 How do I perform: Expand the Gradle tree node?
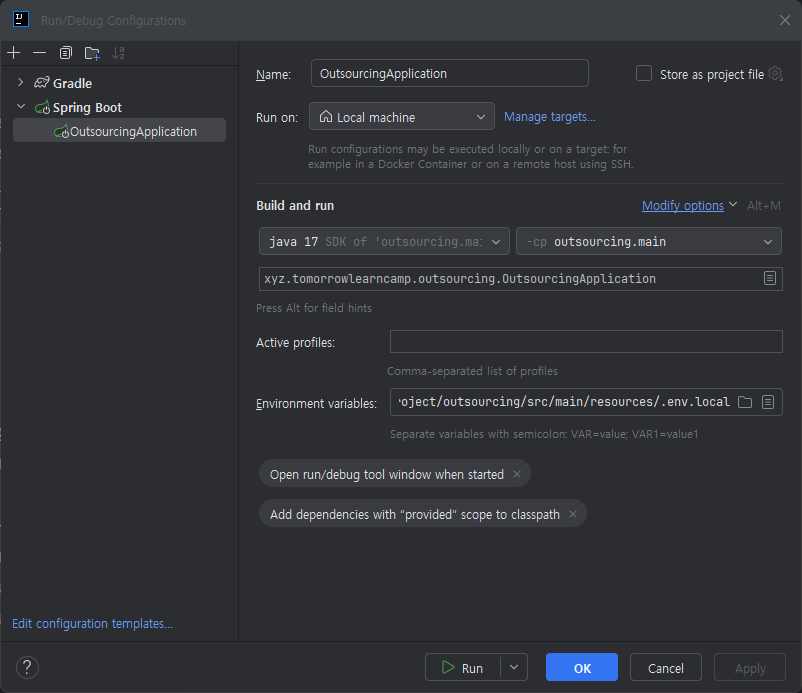tap(20, 82)
